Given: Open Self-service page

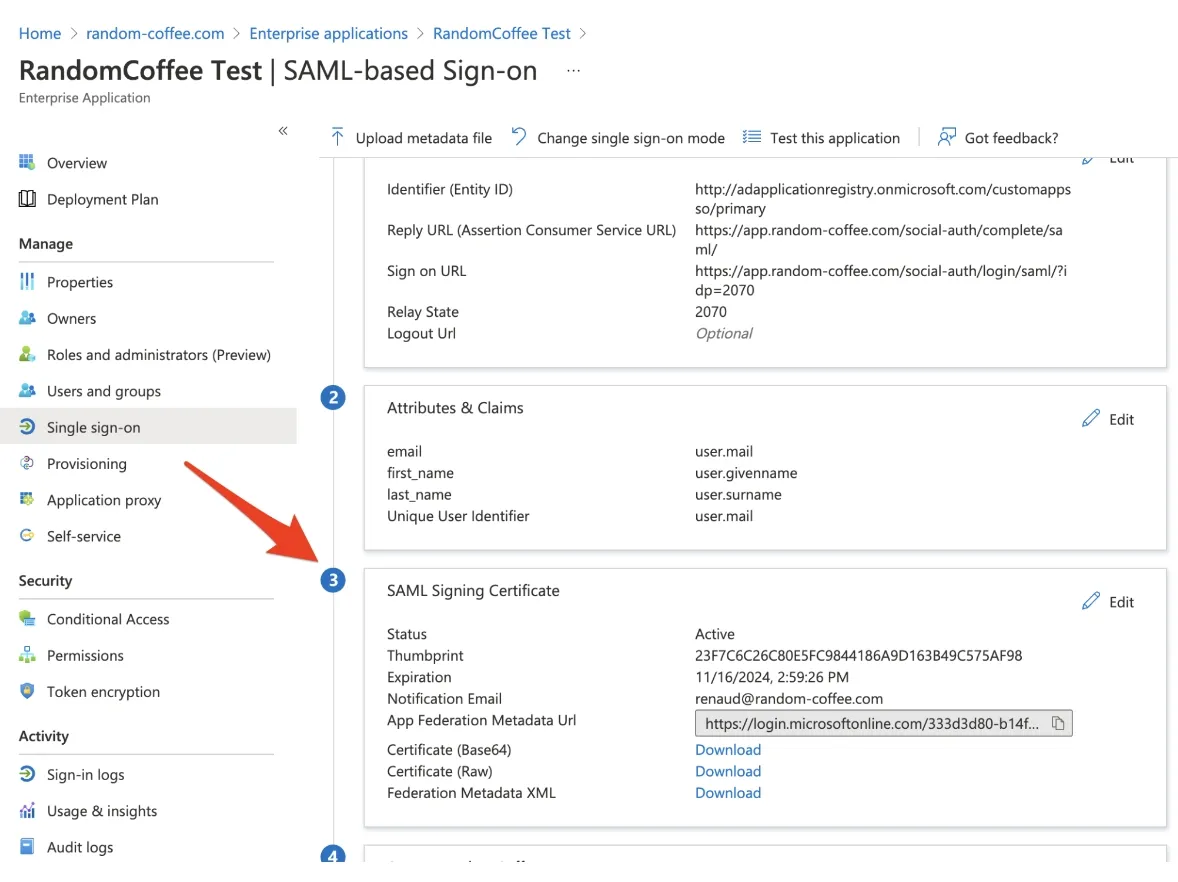Looking at the screenshot, I should [x=83, y=536].
